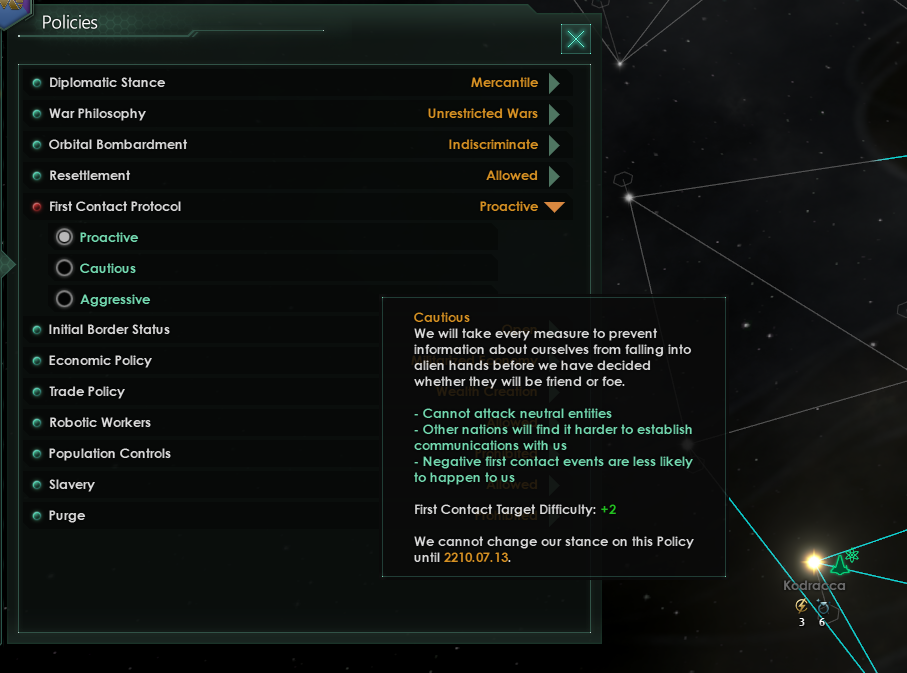Click the red status dot beside First Contact Protocol
Screen dimensions: 907x673
click(37, 207)
